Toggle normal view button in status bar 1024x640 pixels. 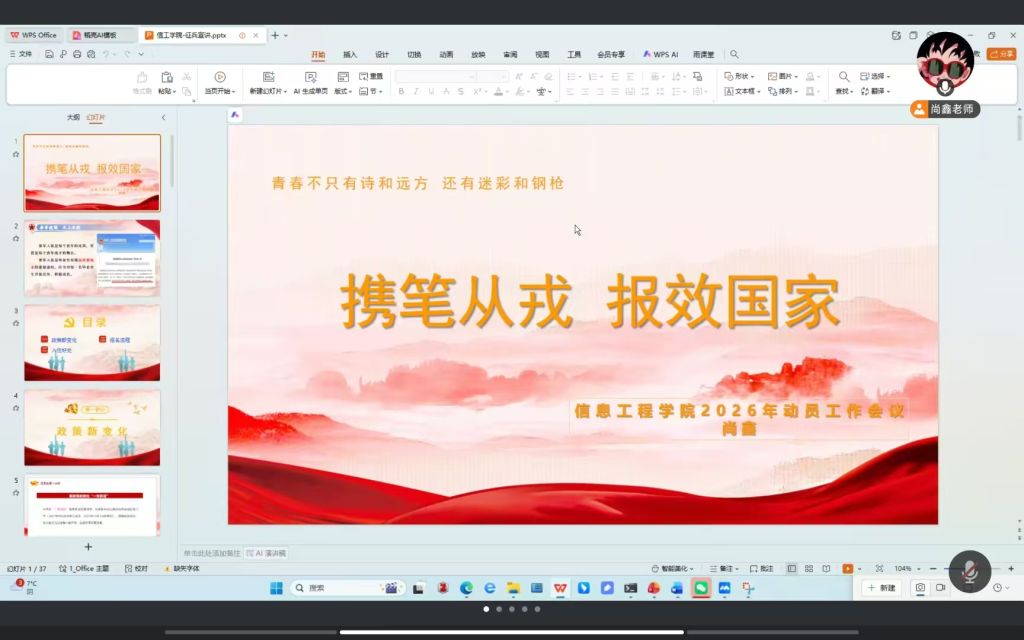click(791, 568)
